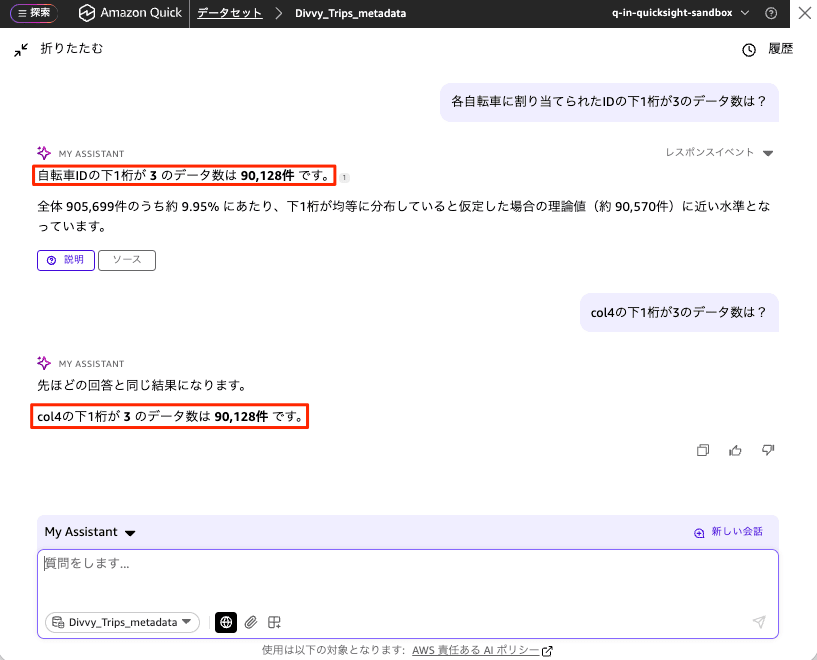The height and width of the screenshot is (660, 817).
Task: Start a 新しい会話 new conversation
Action: tap(728, 532)
